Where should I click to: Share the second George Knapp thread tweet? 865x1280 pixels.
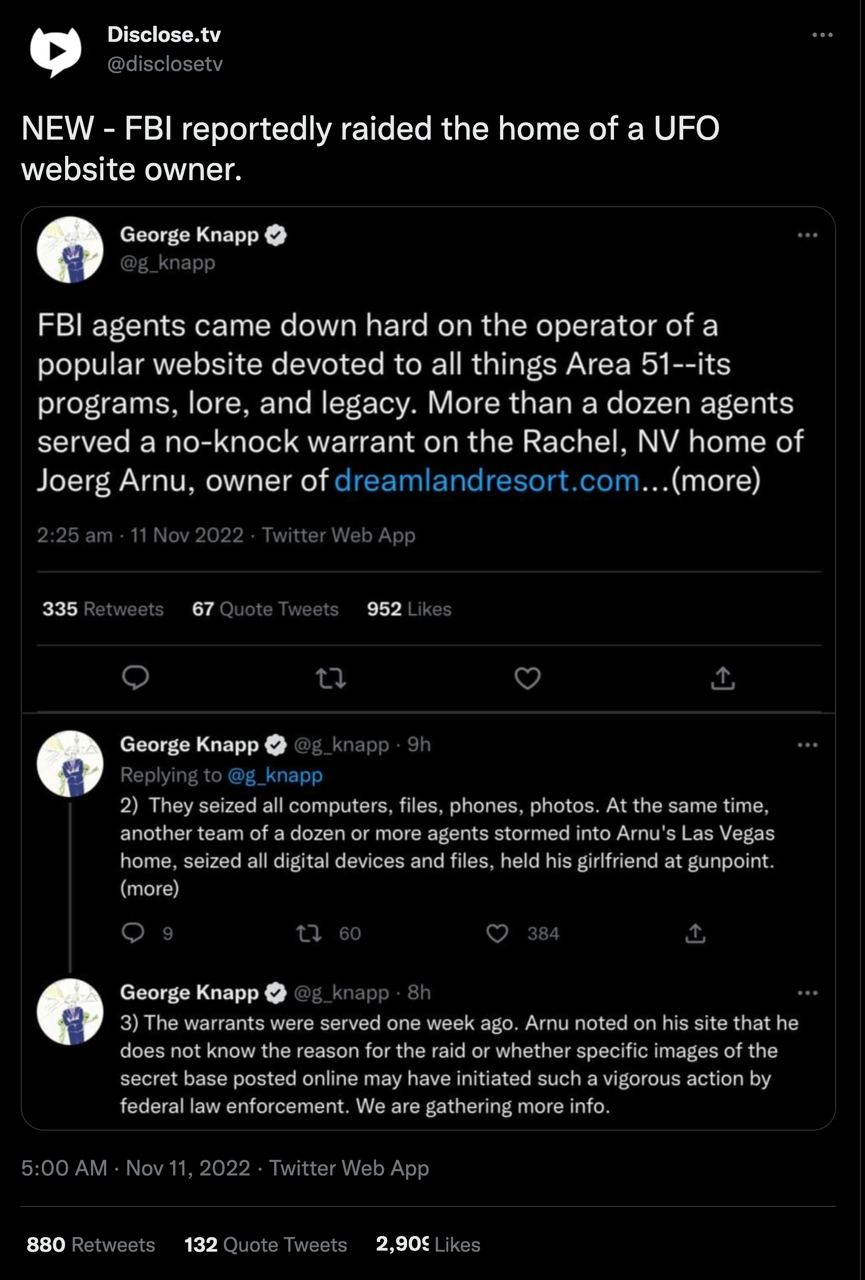click(695, 933)
